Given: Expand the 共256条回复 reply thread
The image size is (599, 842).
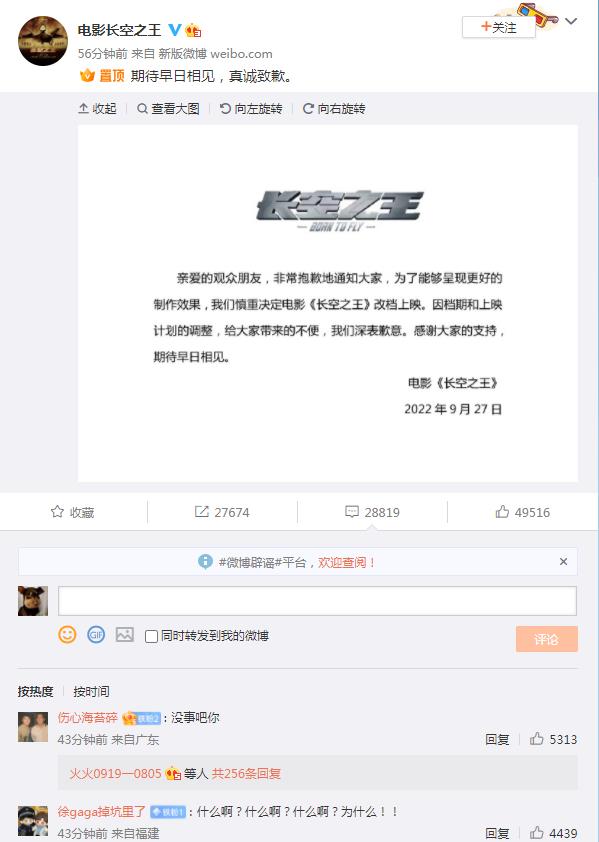Looking at the screenshot, I should [x=246, y=773].
